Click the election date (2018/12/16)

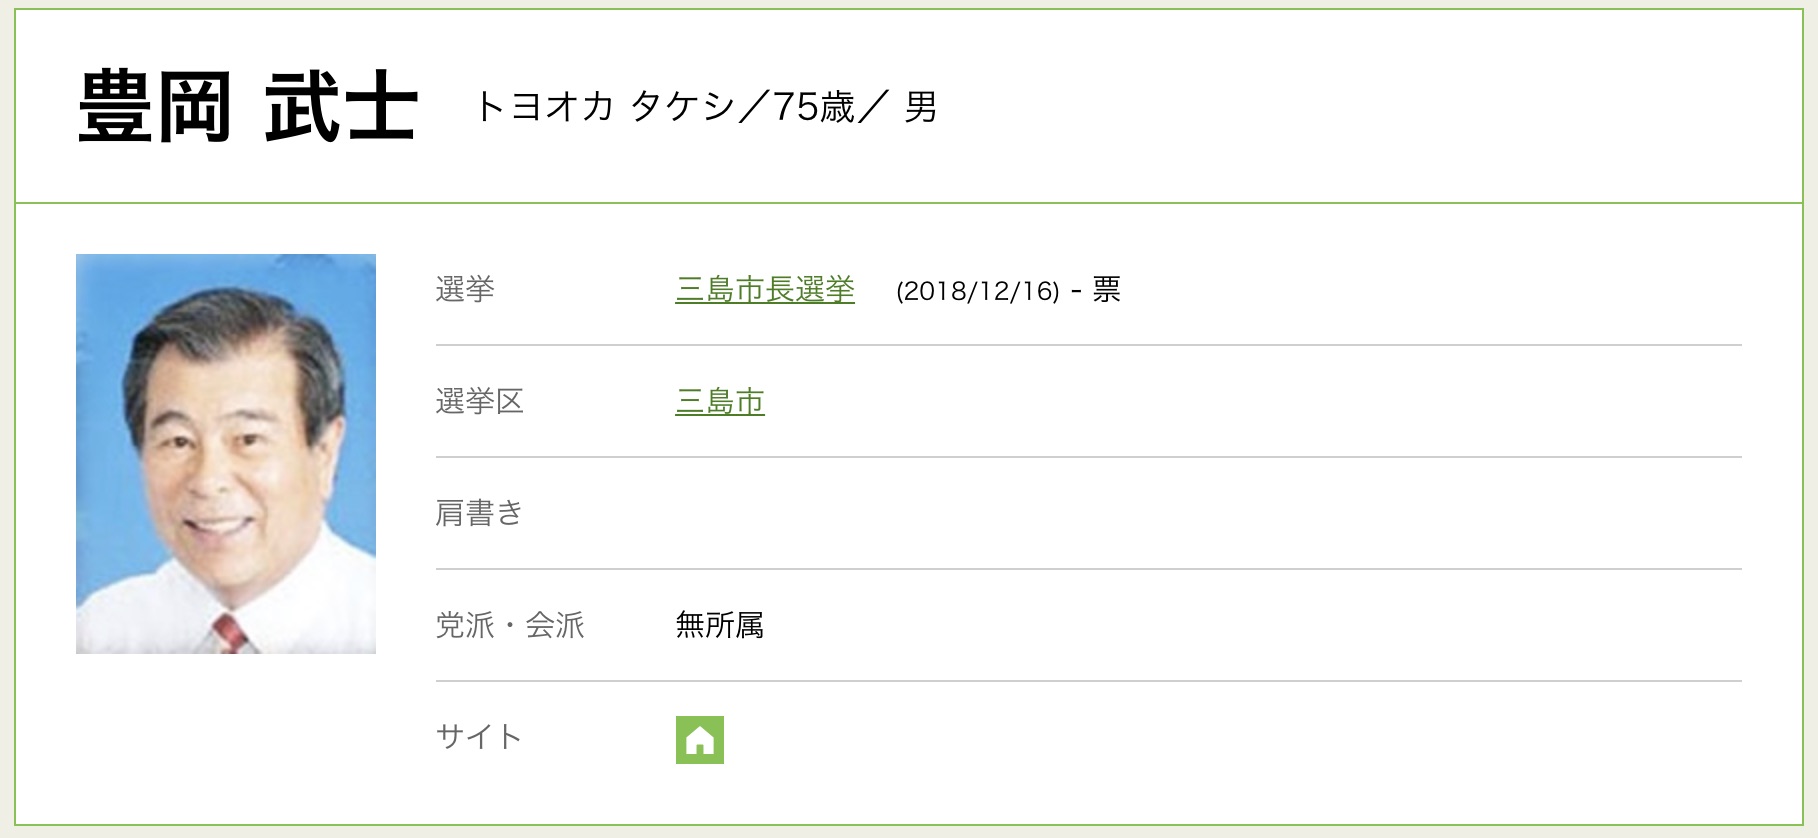point(977,291)
